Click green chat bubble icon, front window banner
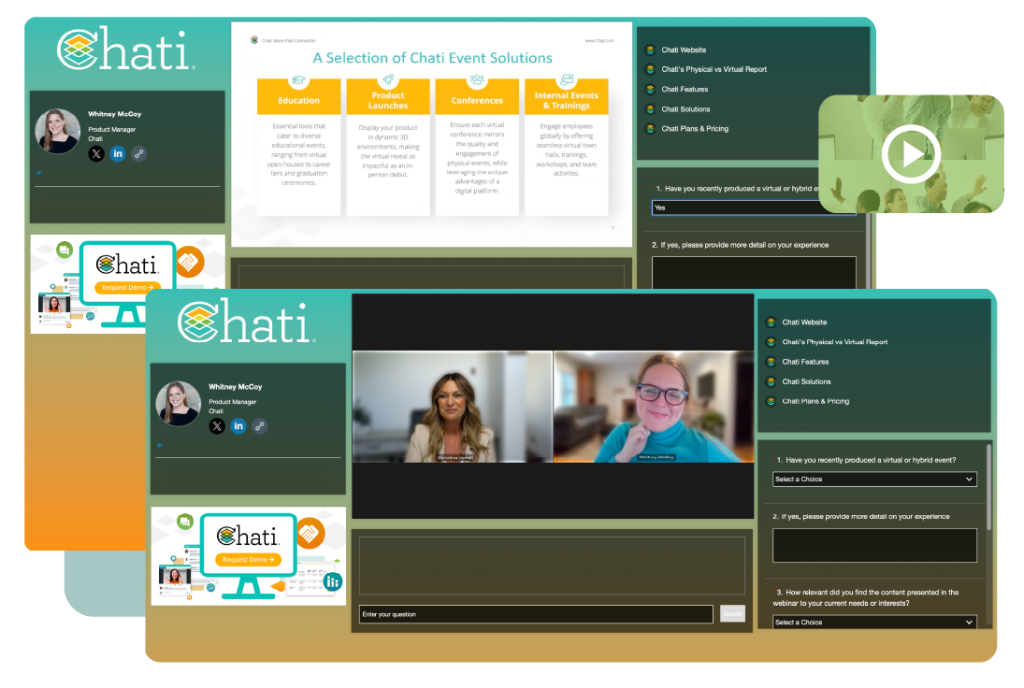This screenshot has height=688, width=1024. [185, 521]
